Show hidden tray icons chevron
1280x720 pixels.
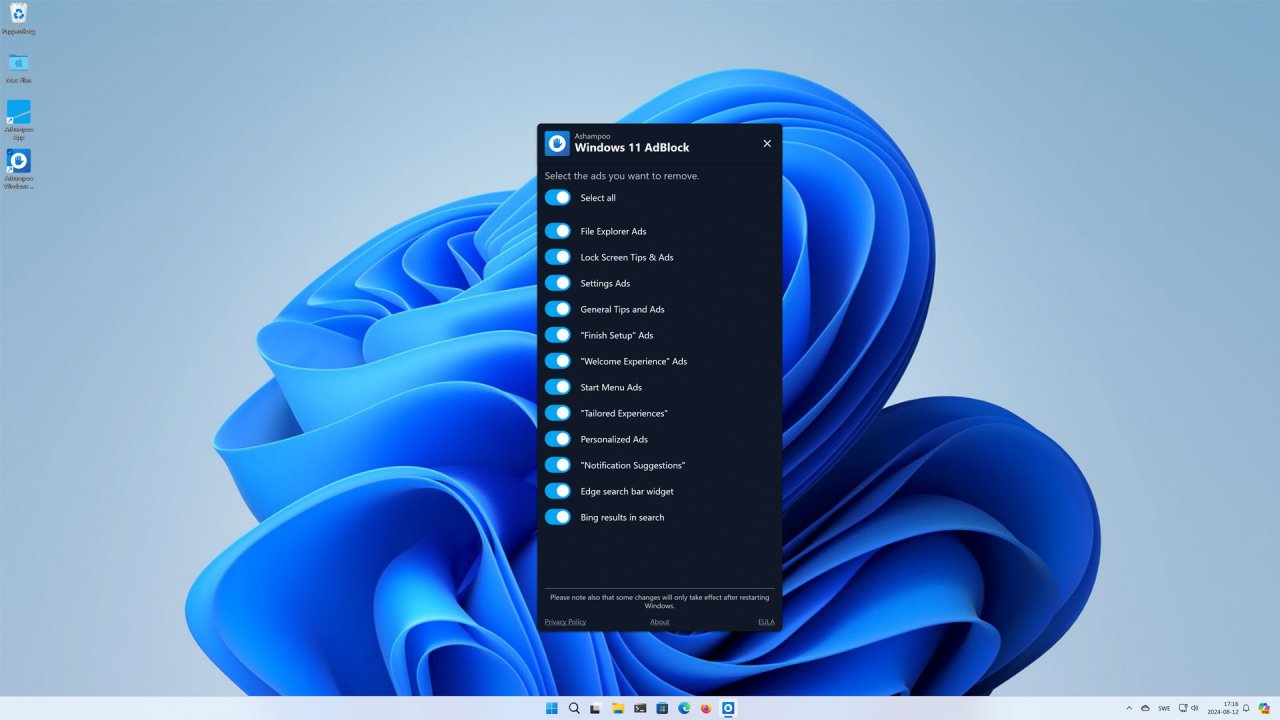click(1129, 708)
